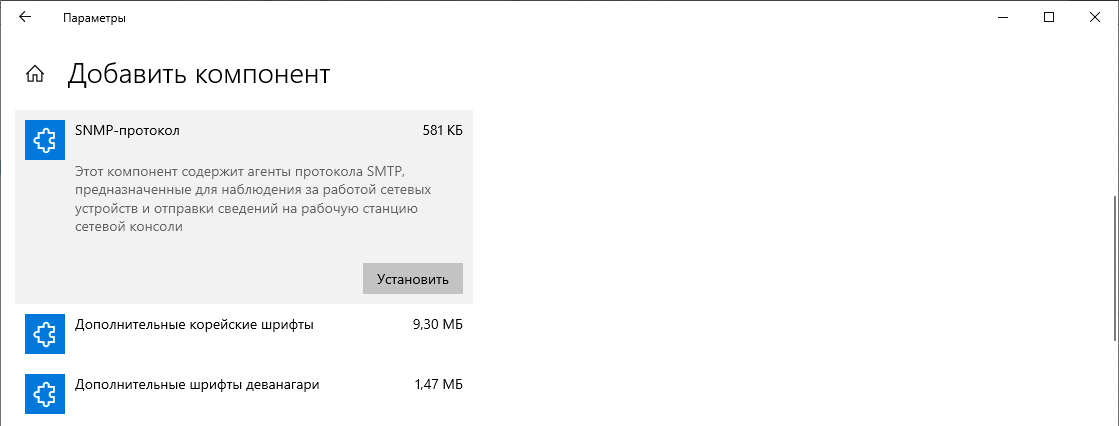Viewport: 1119px width, 426px height.
Task: Open the Settings home page icon
Action: pyautogui.click(x=35, y=74)
